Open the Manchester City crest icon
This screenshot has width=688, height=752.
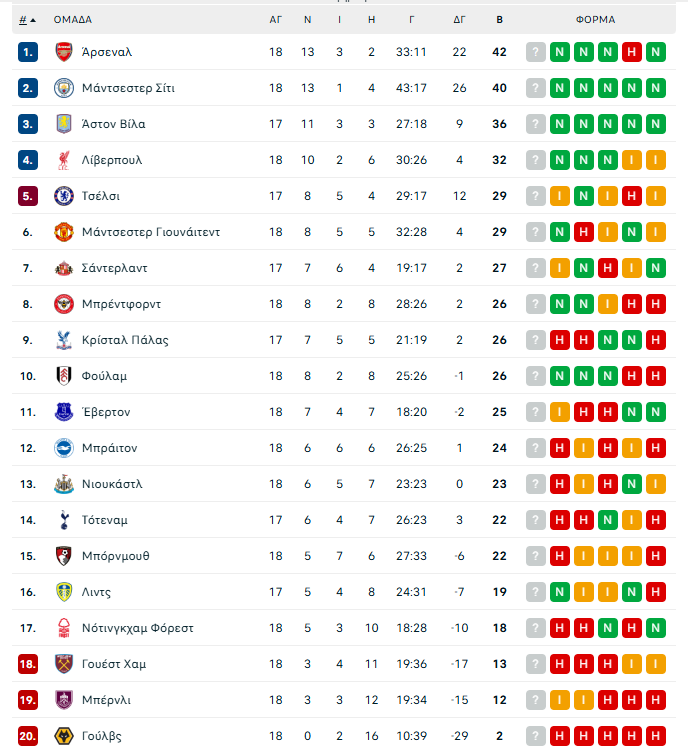pyautogui.click(x=64, y=88)
